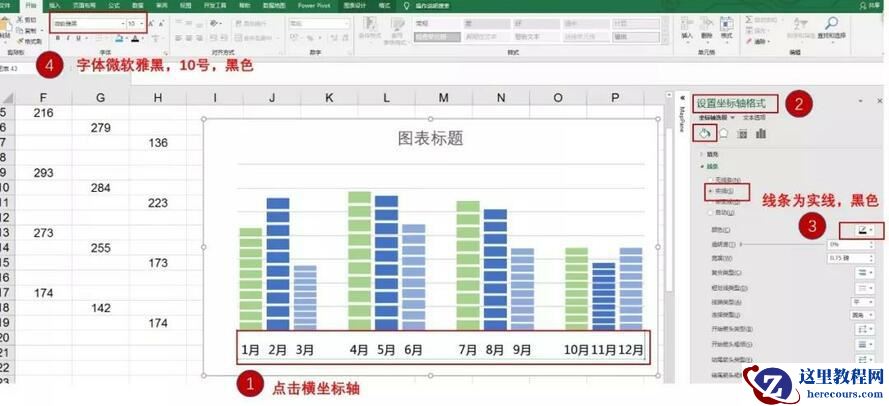Switch to the Insert ribbon tab
Screen dimensions: 889x406
point(54,5)
